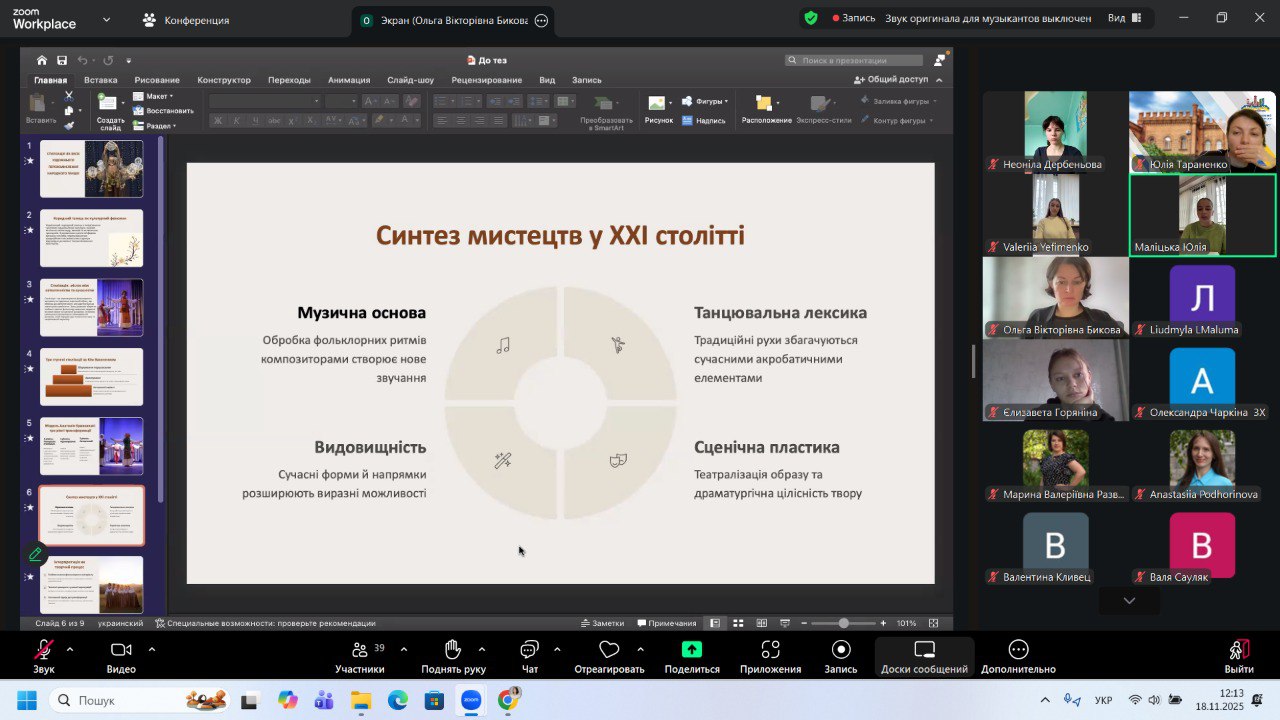Open the Чат chat panel

coord(529,651)
